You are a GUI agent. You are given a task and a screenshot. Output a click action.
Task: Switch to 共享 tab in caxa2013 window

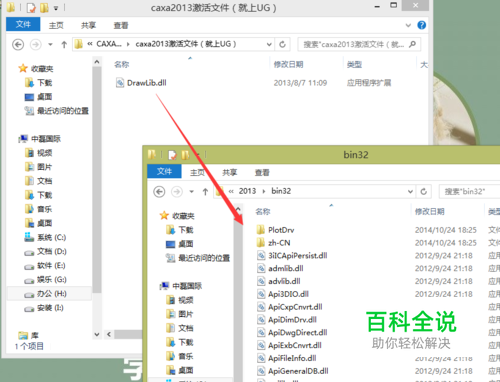tap(88, 25)
